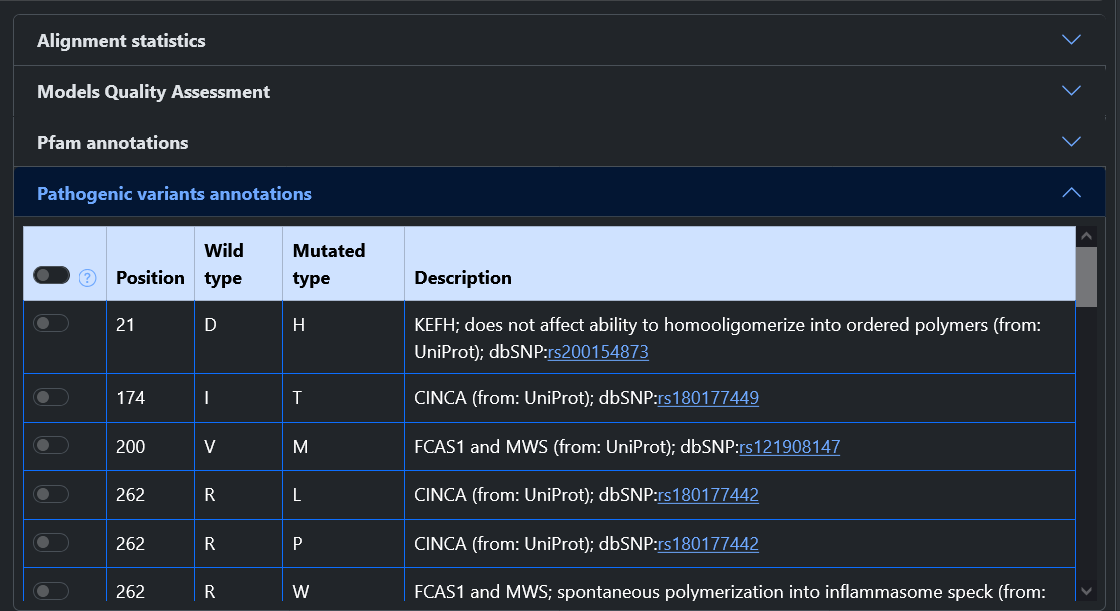
Task: Enable the toggle for position 174 I to T
Action: (x=51, y=397)
